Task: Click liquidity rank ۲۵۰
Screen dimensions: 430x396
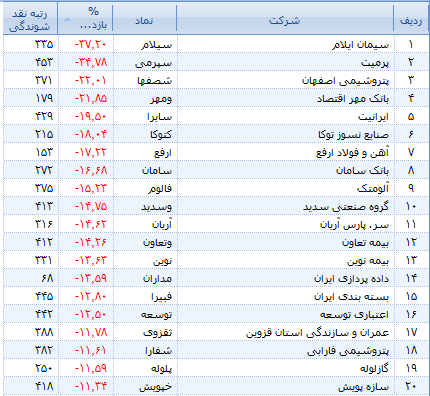Action: click(x=44, y=368)
